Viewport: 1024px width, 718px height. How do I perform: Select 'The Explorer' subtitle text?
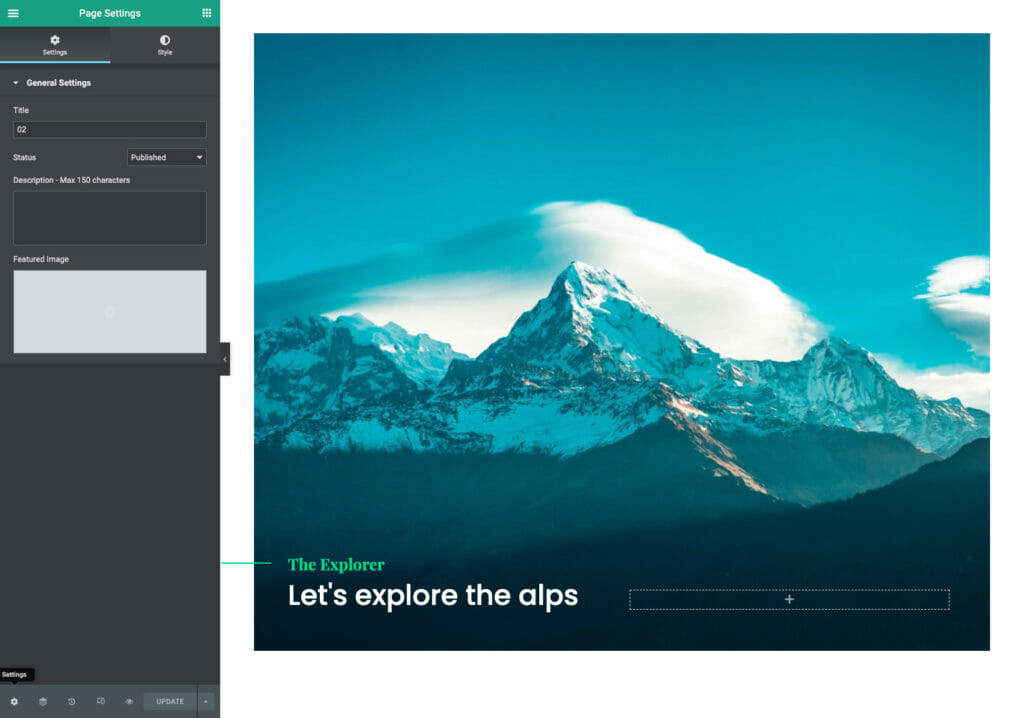pyautogui.click(x=336, y=565)
